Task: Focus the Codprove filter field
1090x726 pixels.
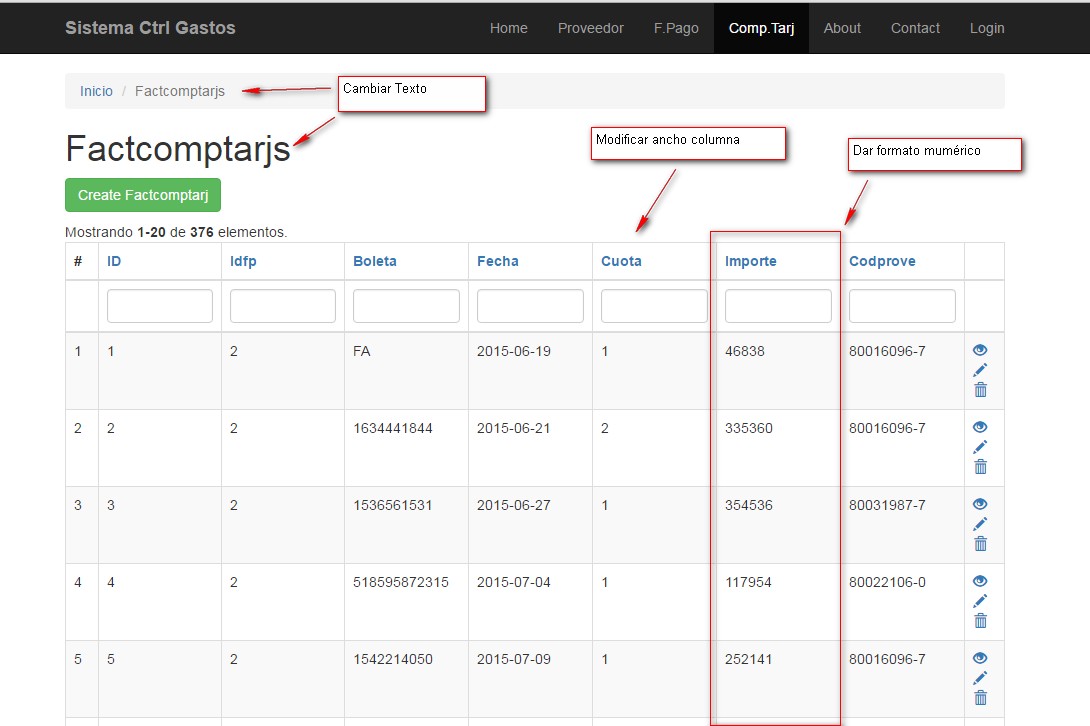Action: pos(902,306)
